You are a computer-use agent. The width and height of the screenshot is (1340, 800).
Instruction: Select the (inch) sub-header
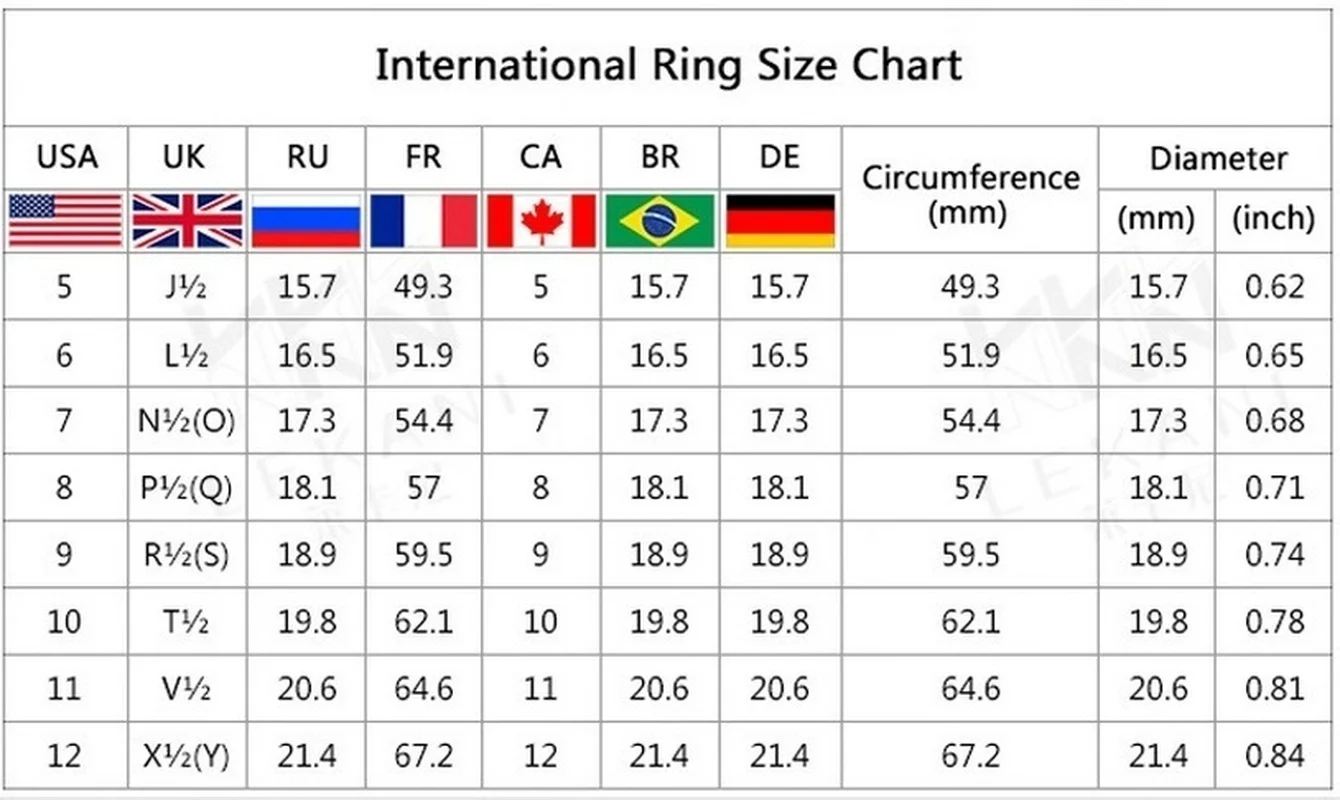(1273, 218)
